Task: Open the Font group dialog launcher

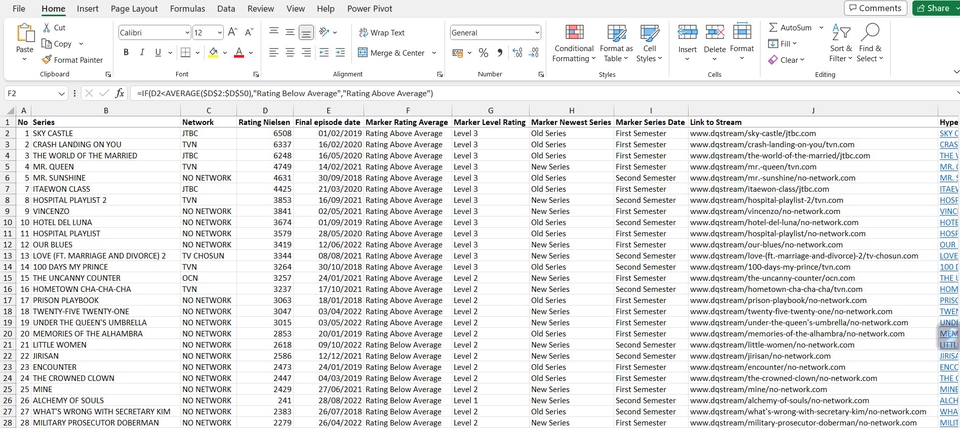Action: [257, 74]
